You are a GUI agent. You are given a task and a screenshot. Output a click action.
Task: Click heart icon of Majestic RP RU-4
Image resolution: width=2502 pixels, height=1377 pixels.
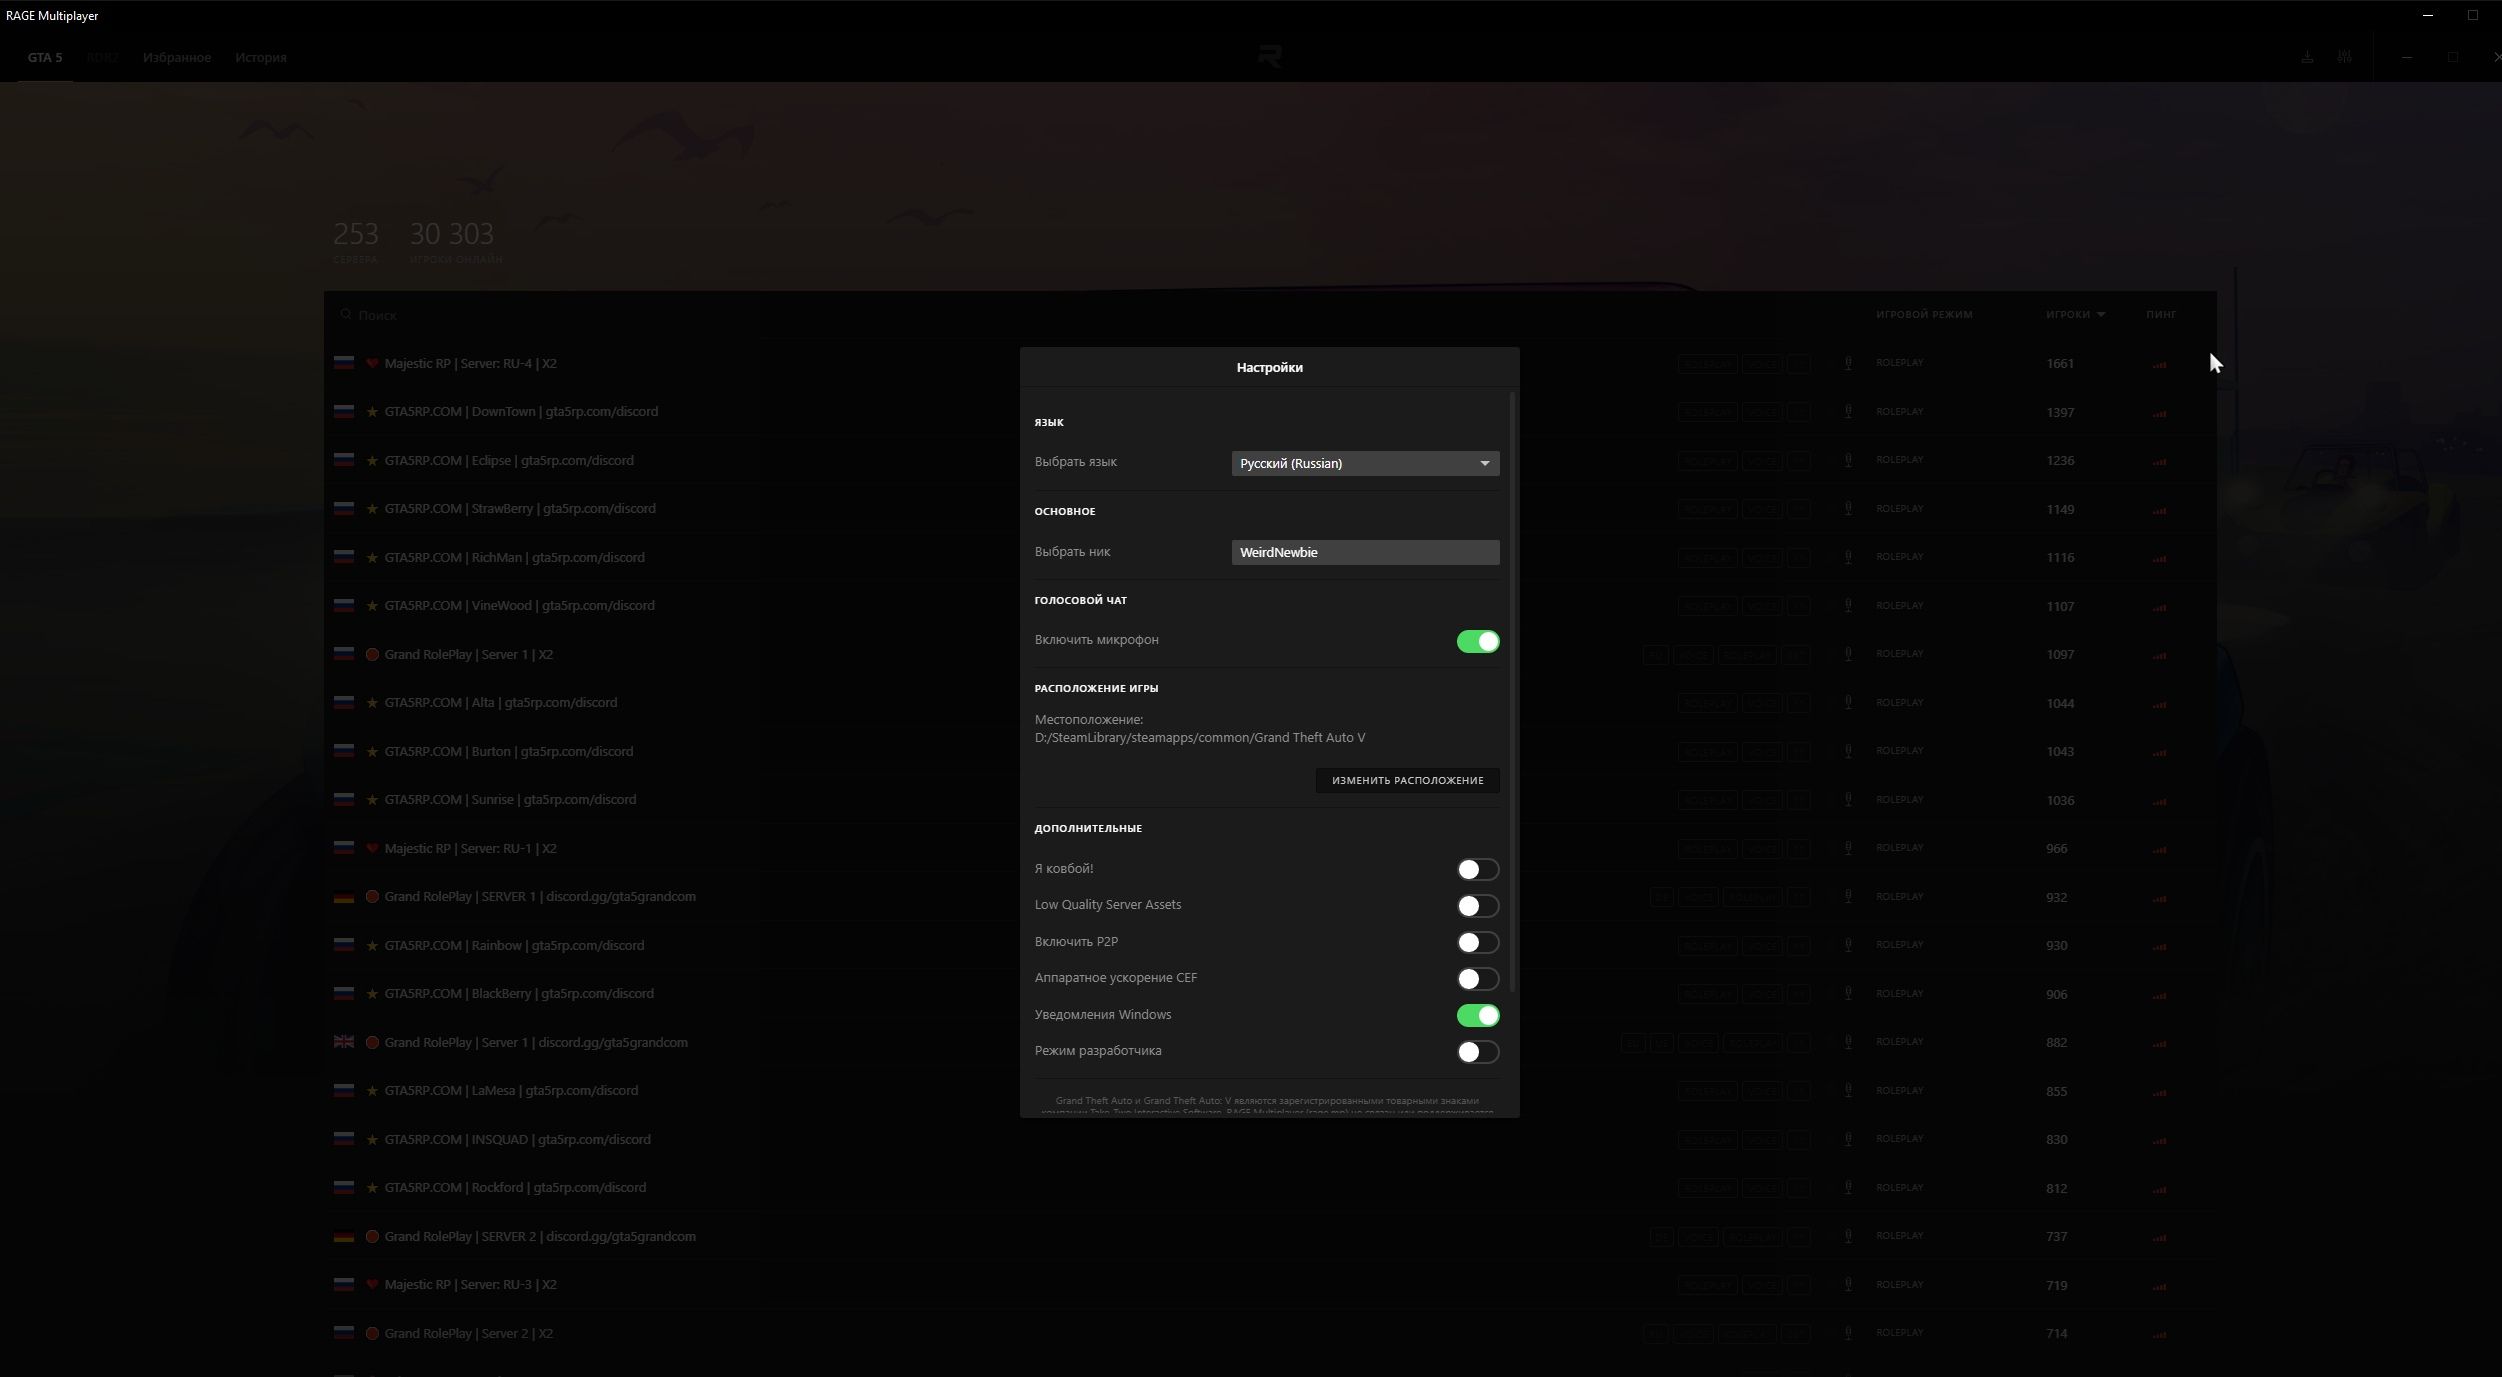(372, 363)
